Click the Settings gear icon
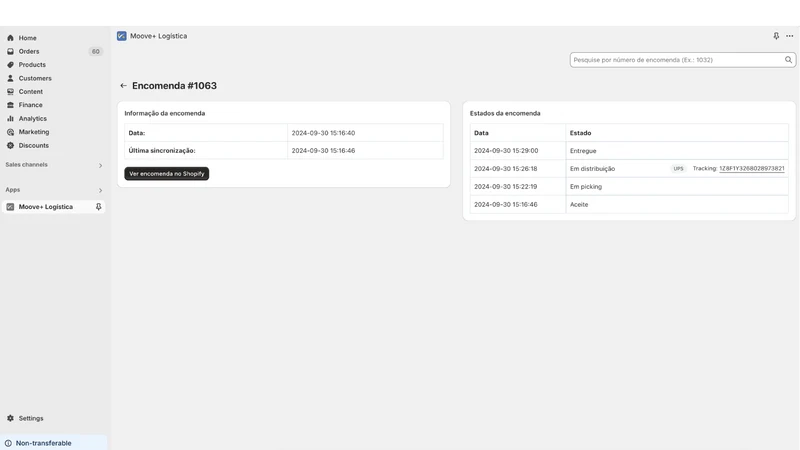Screen dimensions: 800x450 click(x=10, y=418)
